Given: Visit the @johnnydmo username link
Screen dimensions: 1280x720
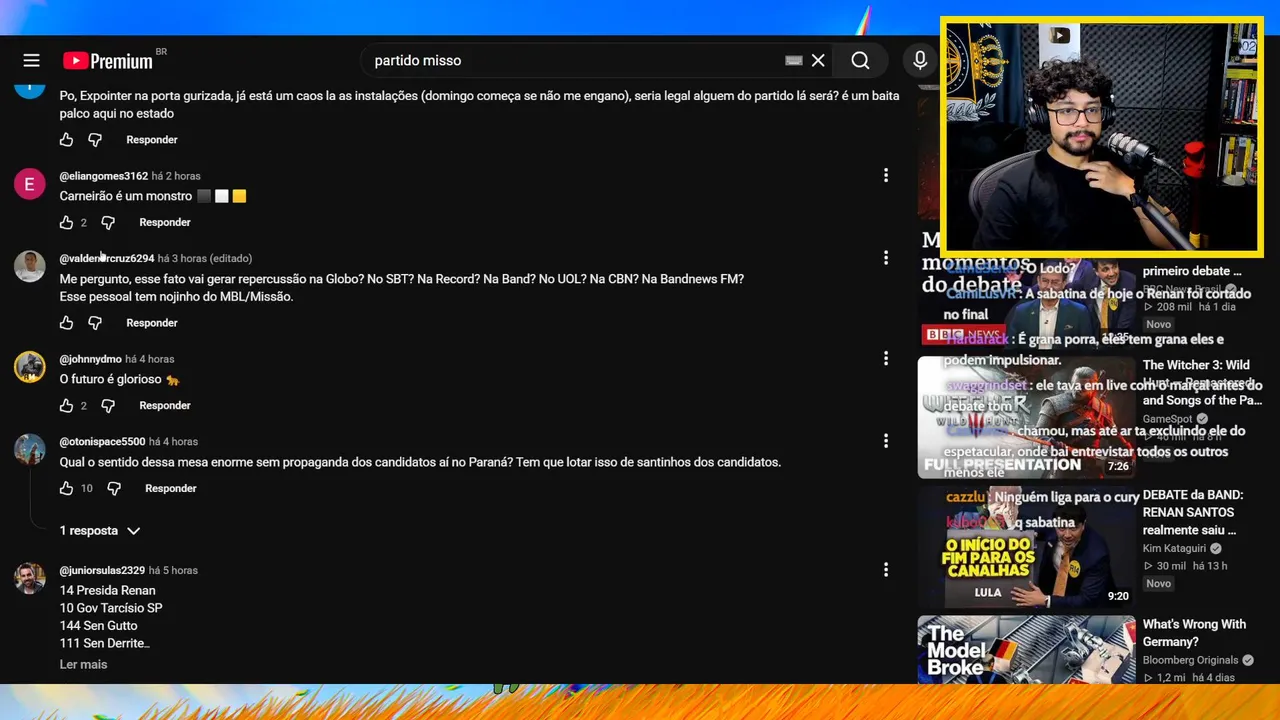Looking at the screenshot, I should [91, 359].
